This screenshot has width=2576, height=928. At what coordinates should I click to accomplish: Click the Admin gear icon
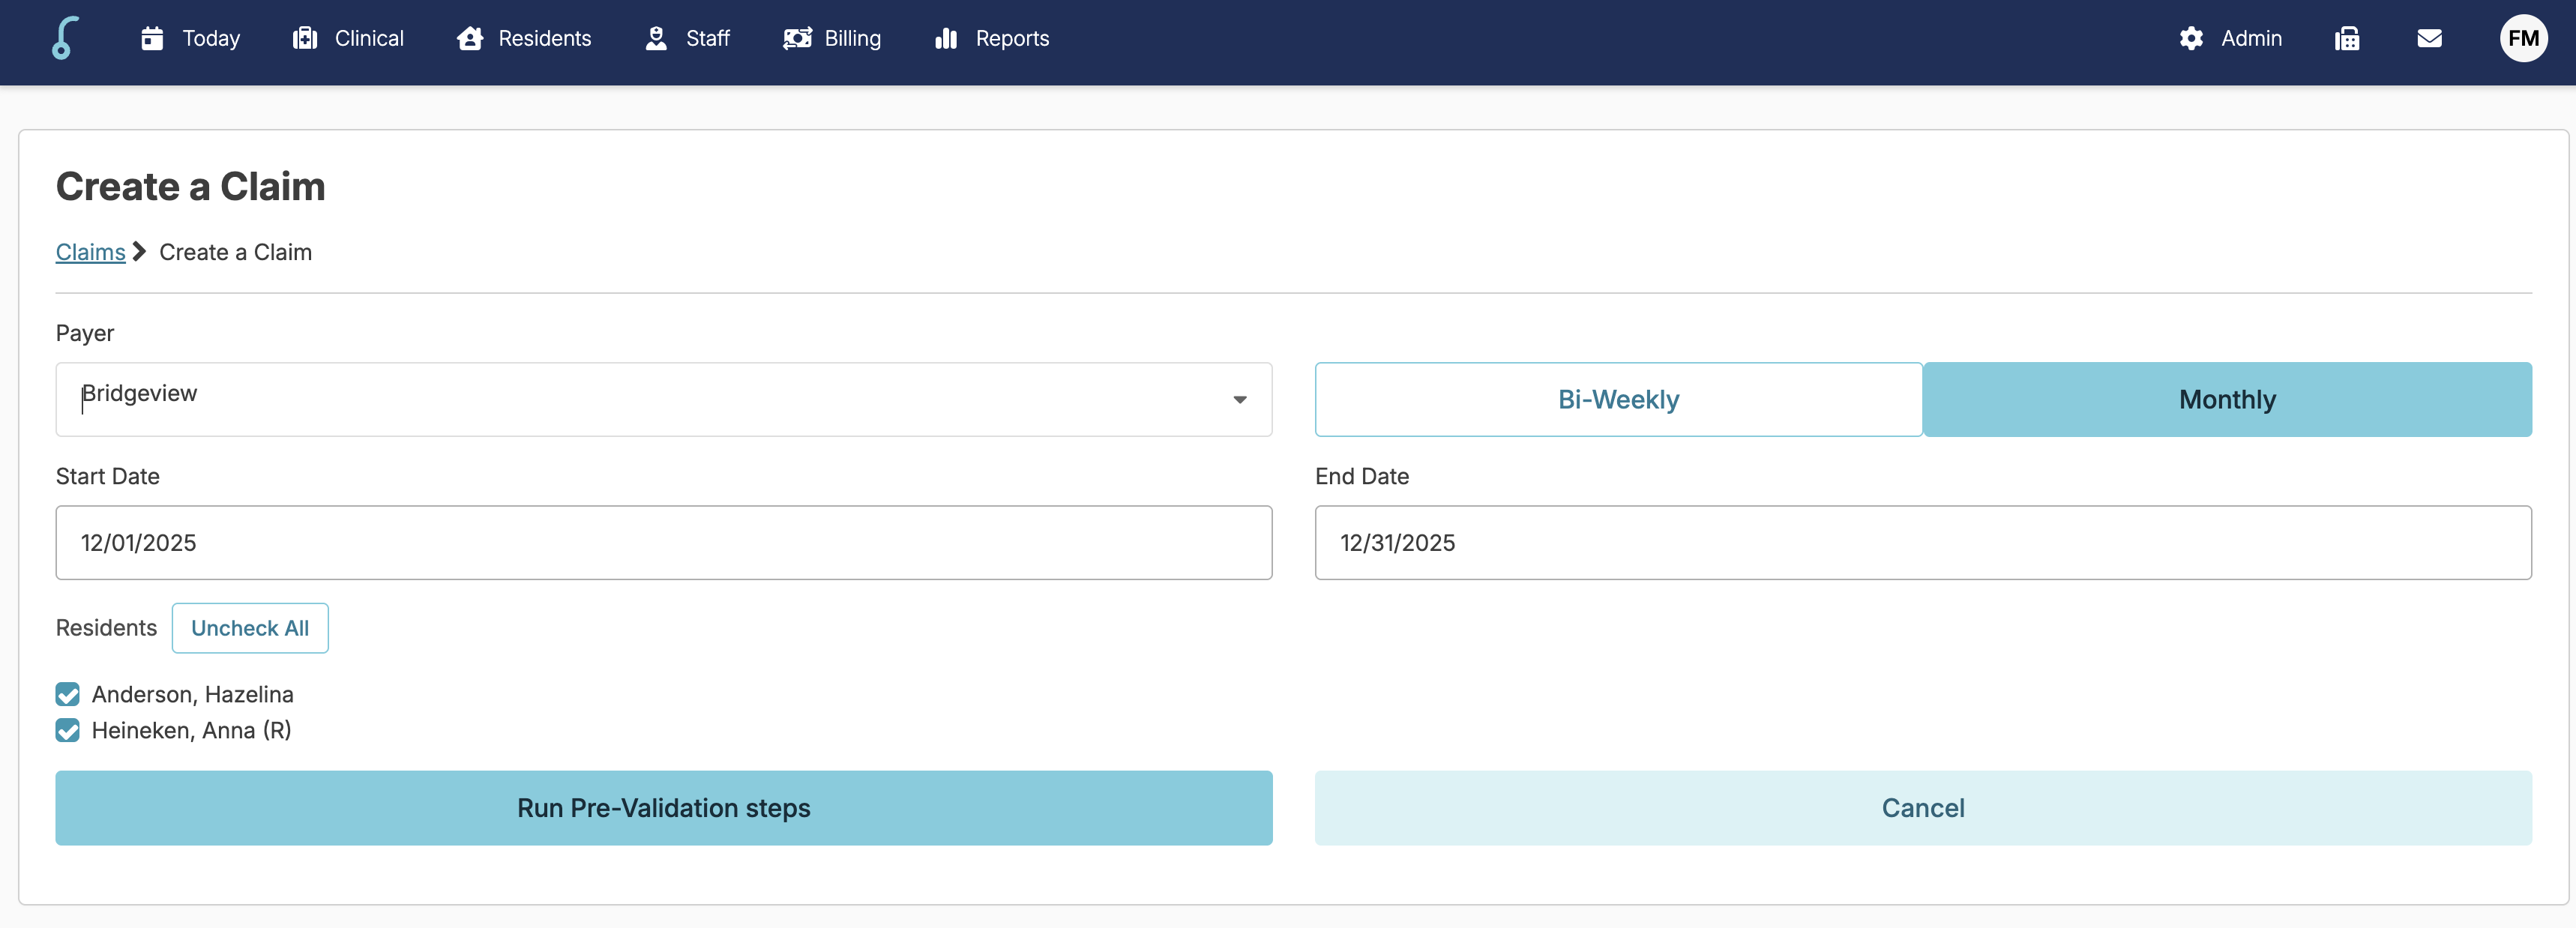2191,38
